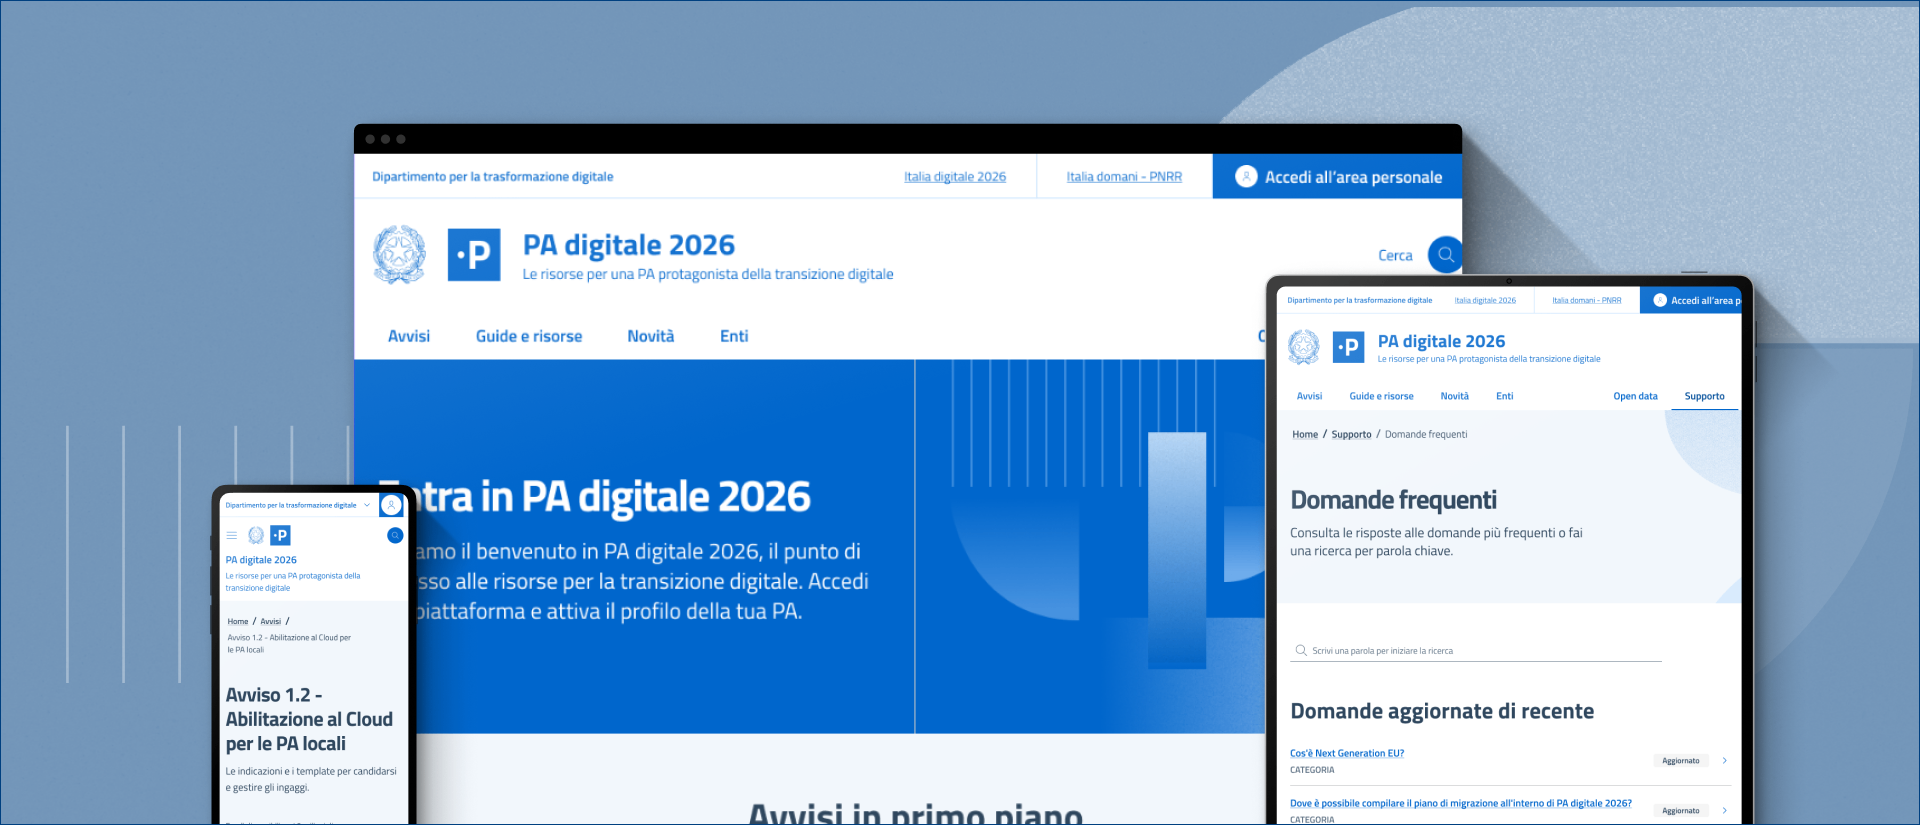Click the user icon in tablet's Accedi button
Image resolution: width=1920 pixels, height=825 pixels.
click(1660, 300)
